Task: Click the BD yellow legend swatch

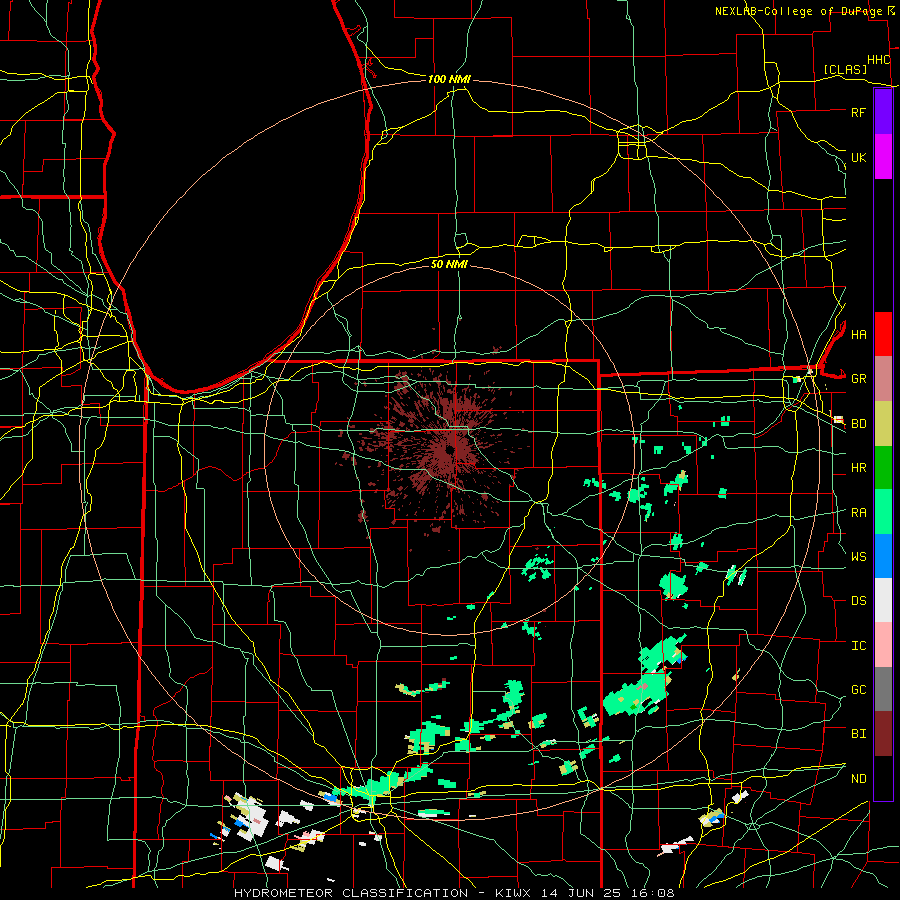Action: coord(883,423)
